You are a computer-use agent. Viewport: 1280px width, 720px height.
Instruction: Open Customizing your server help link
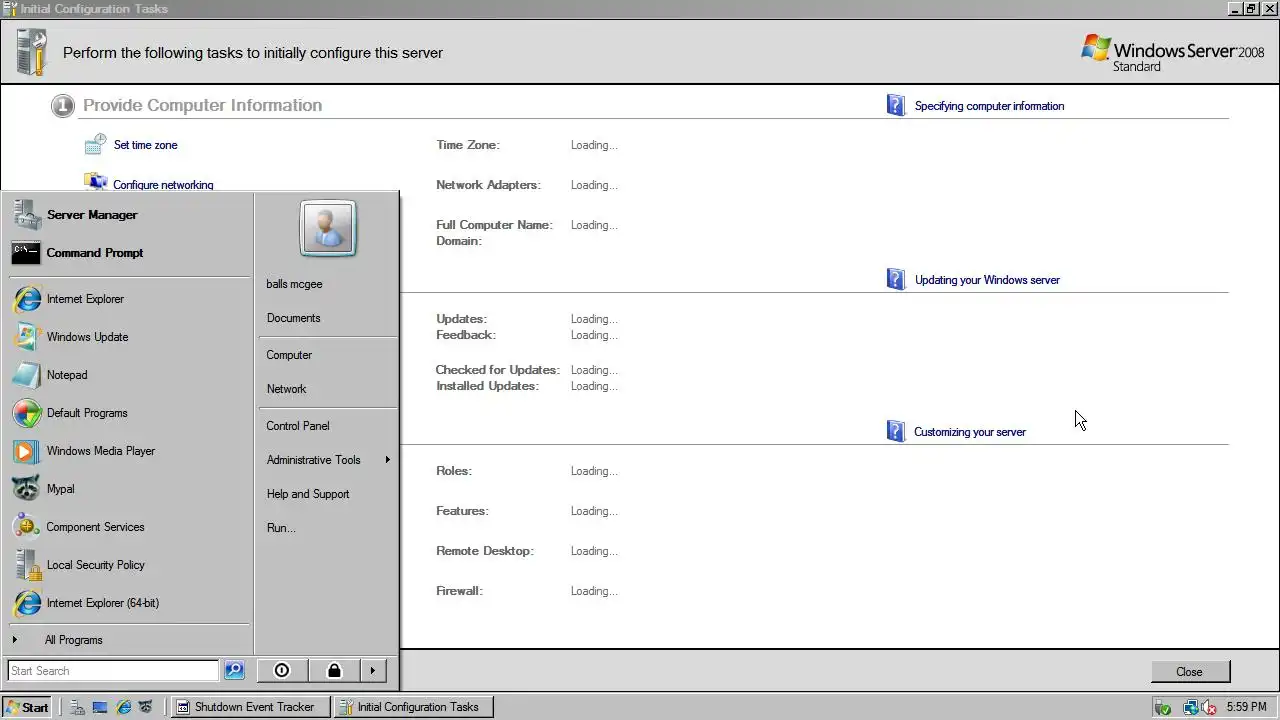point(970,432)
